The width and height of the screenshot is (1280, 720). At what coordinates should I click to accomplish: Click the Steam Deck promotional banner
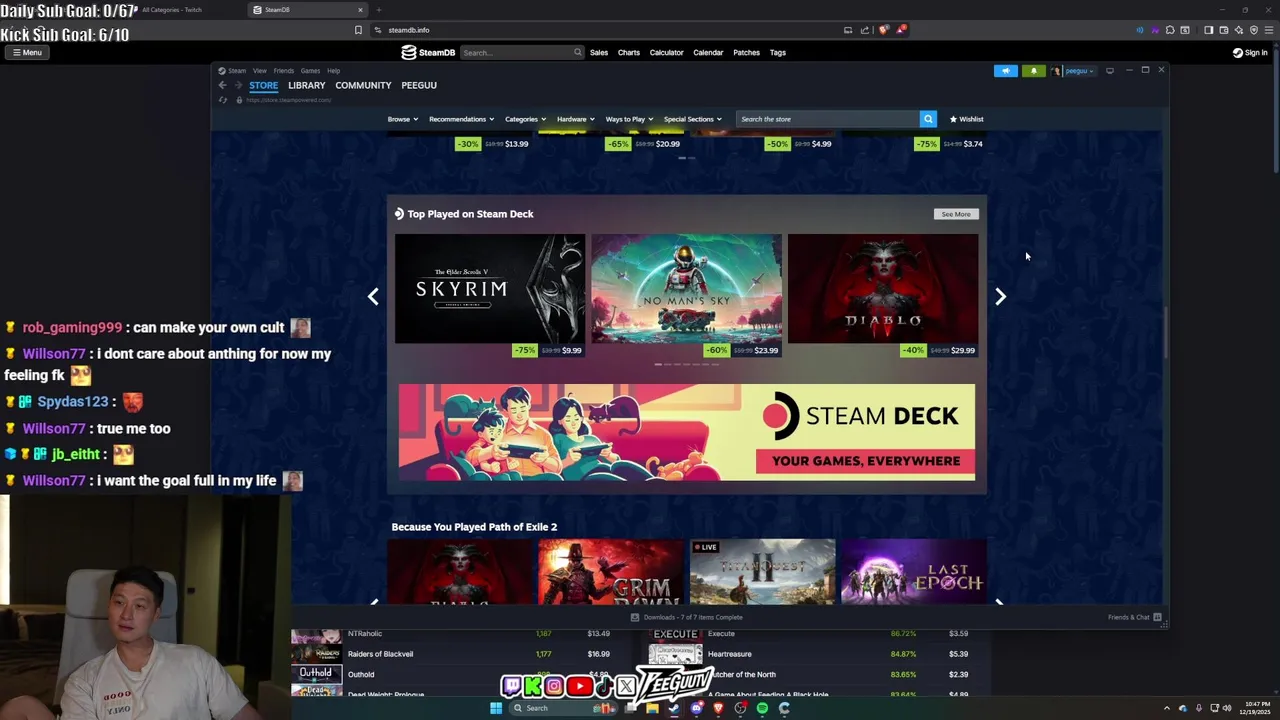coord(687,432)
